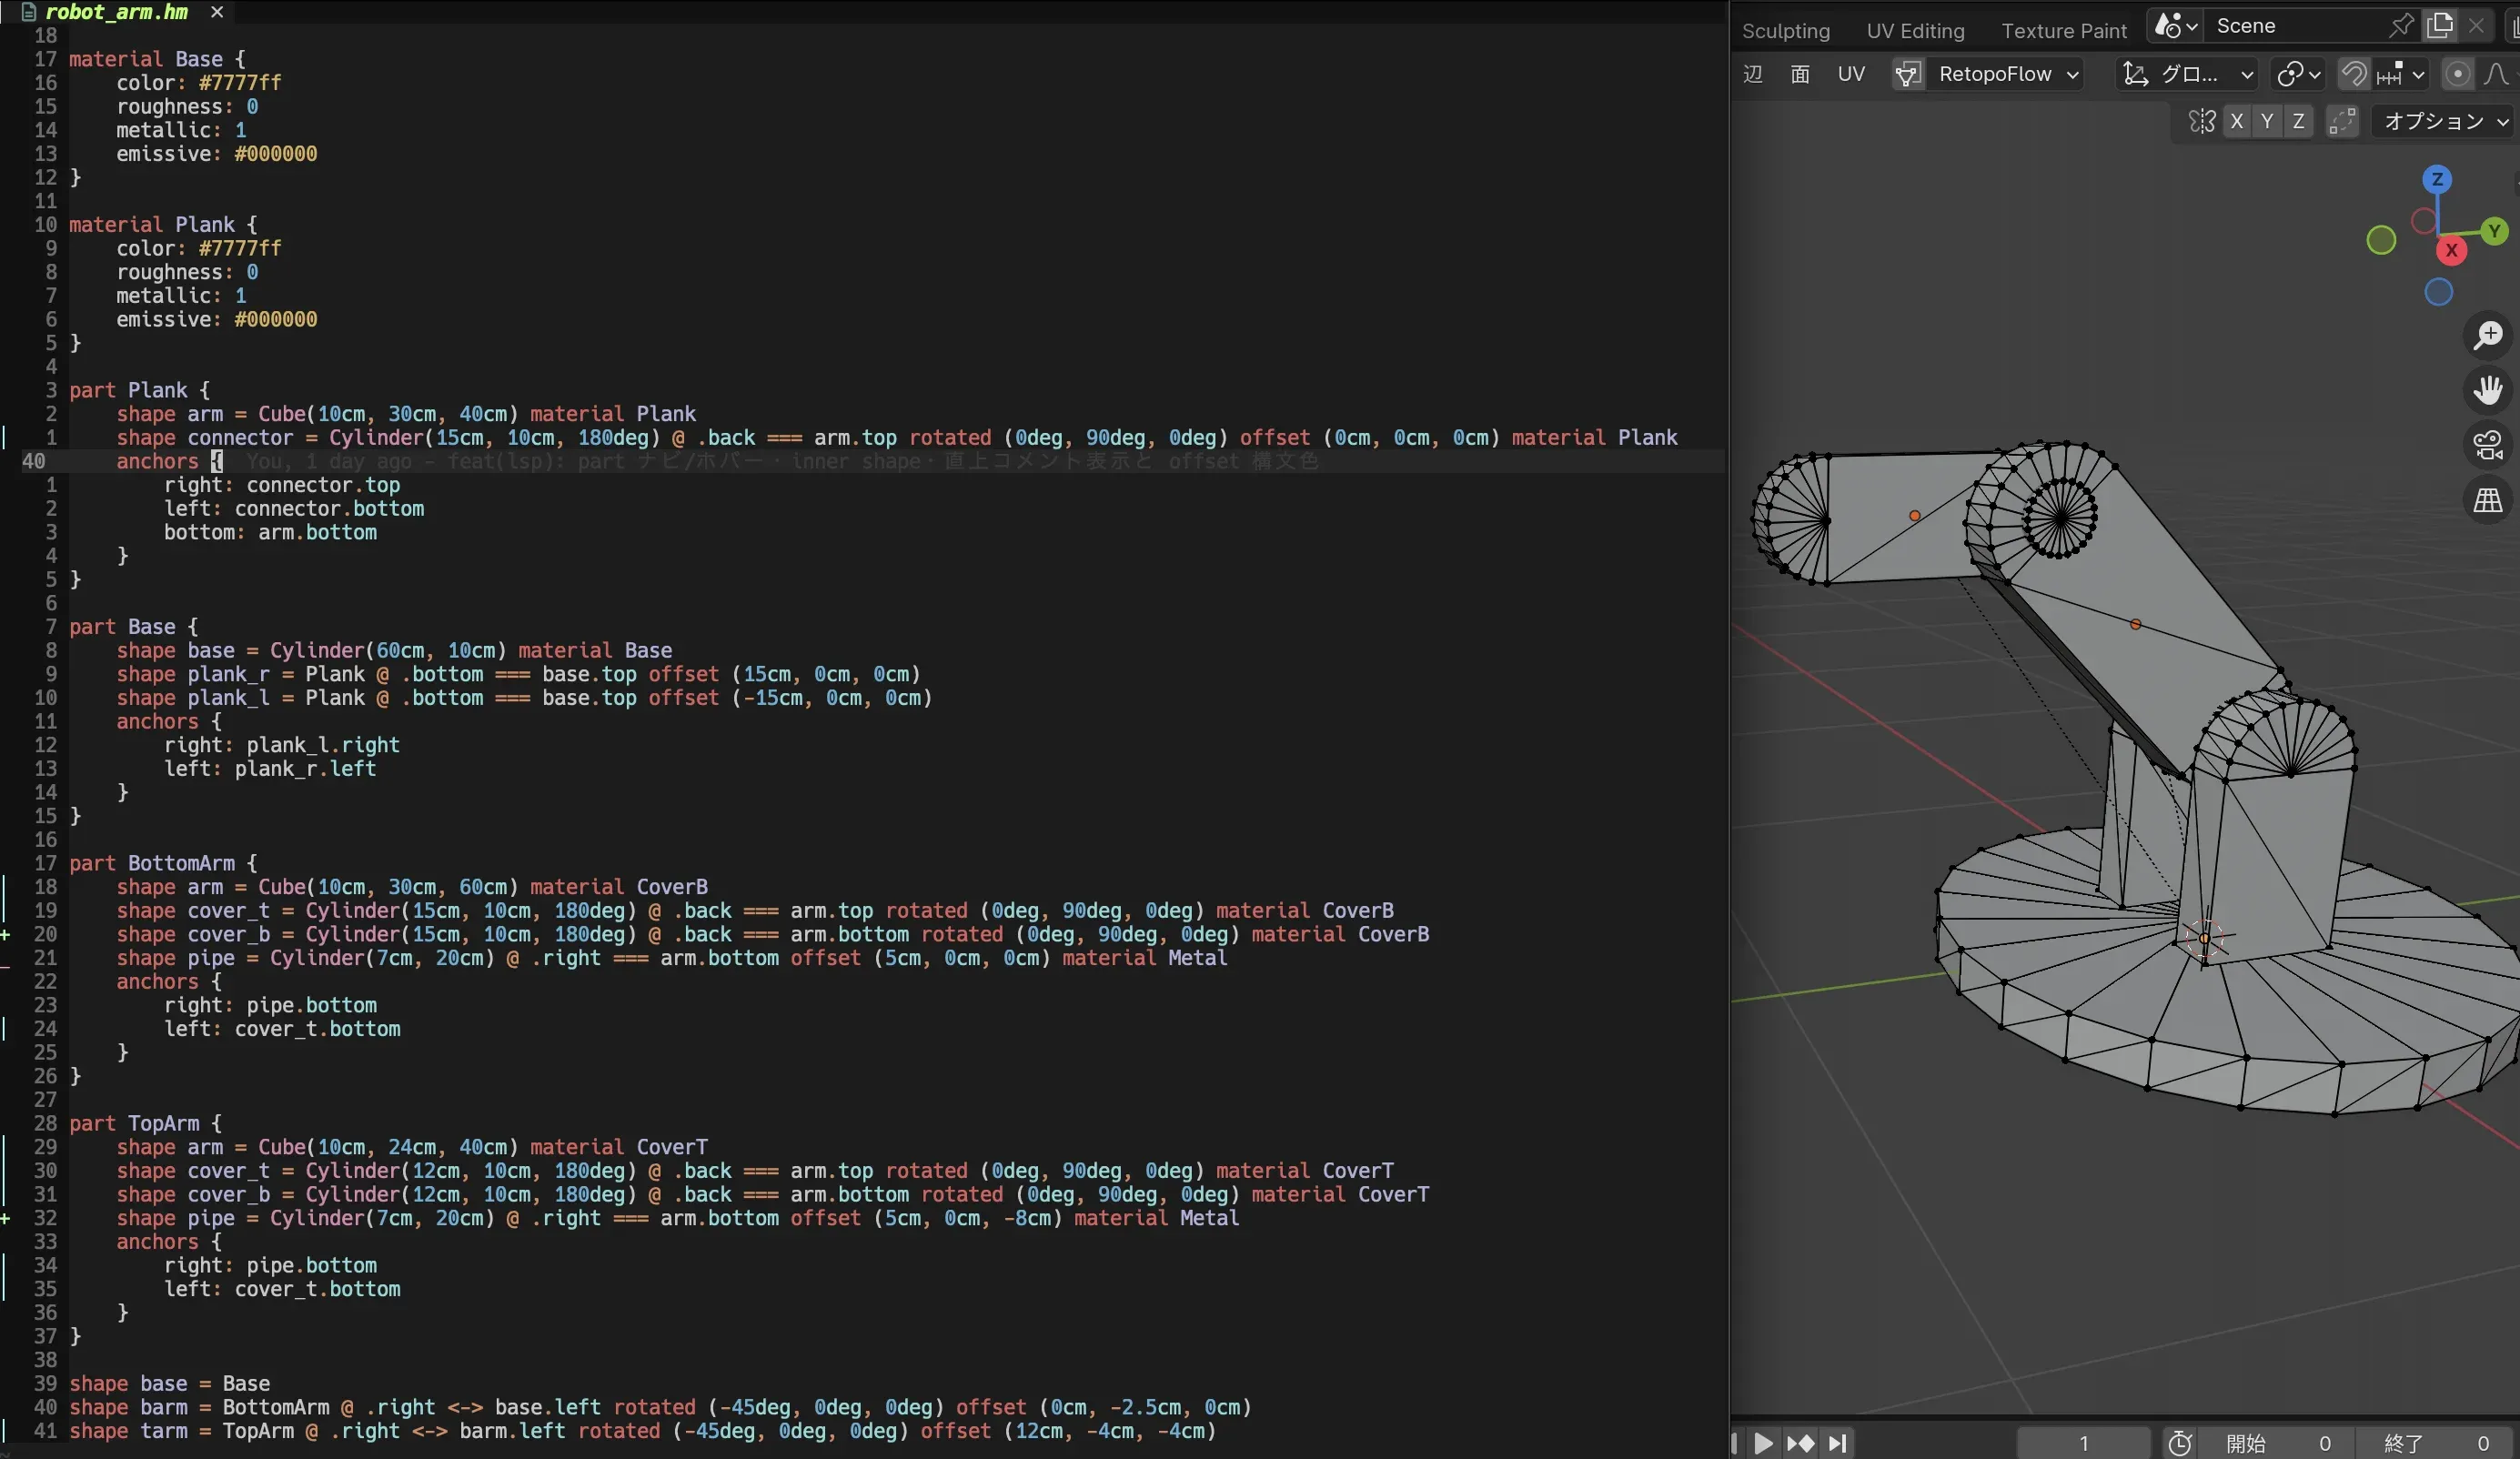
Task: Open the UV menu in viewport header
Action: [1851, 74]
